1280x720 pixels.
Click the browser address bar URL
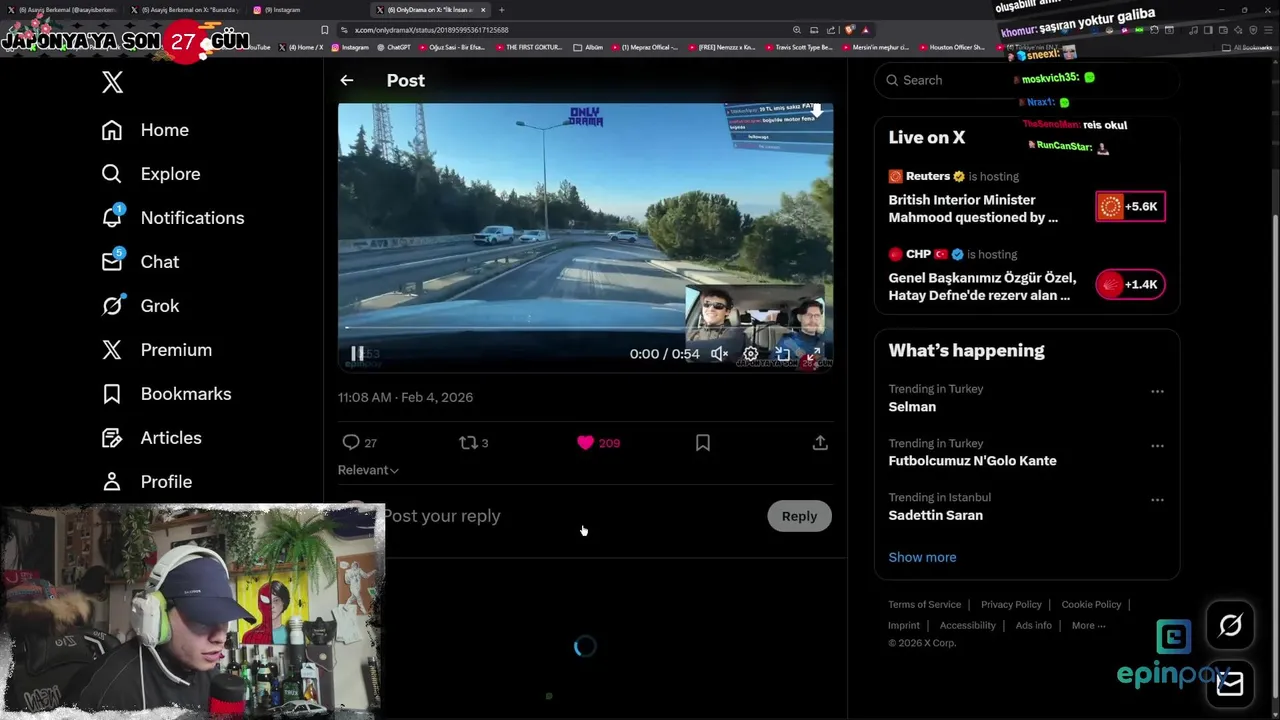[x=432, y=30]
